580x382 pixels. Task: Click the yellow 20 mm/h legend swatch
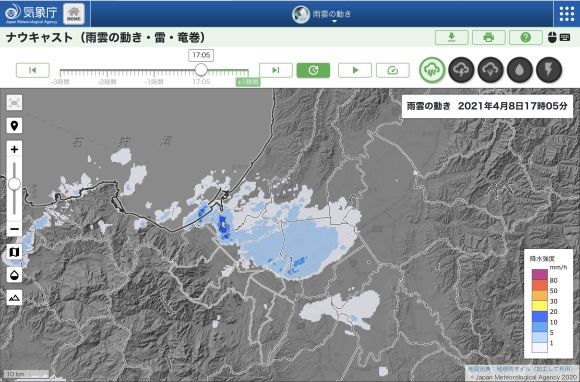(x=539, y=306)
